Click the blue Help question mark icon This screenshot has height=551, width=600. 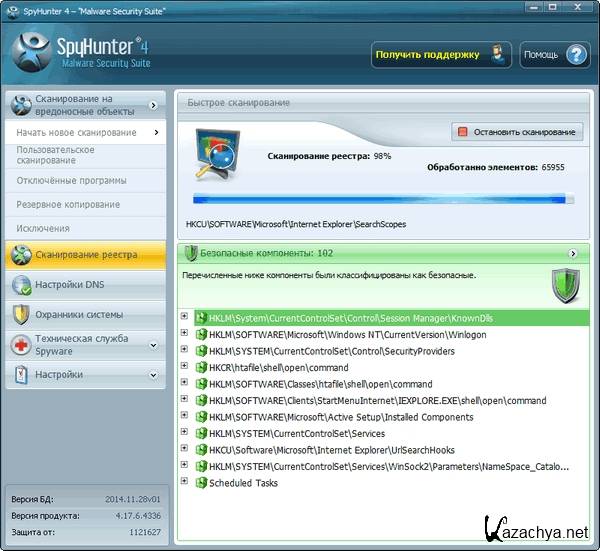tap(576, 54)
